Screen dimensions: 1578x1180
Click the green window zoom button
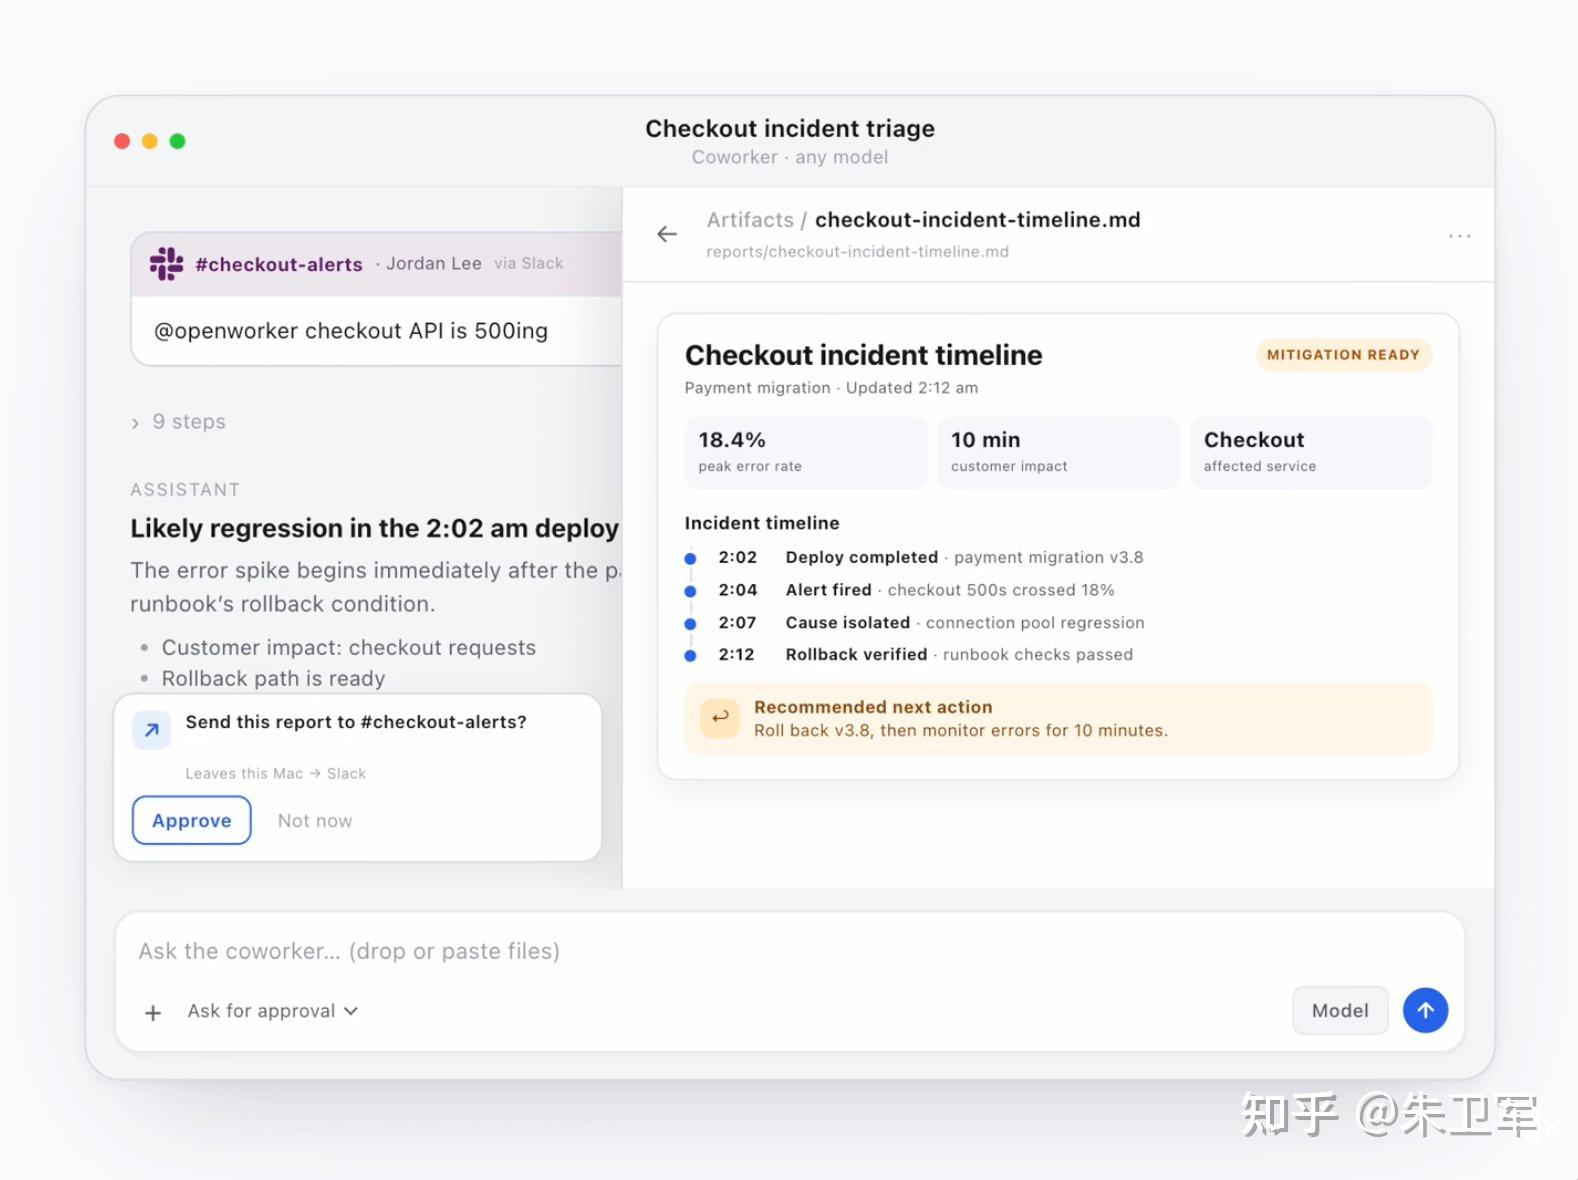coord(177,141)
